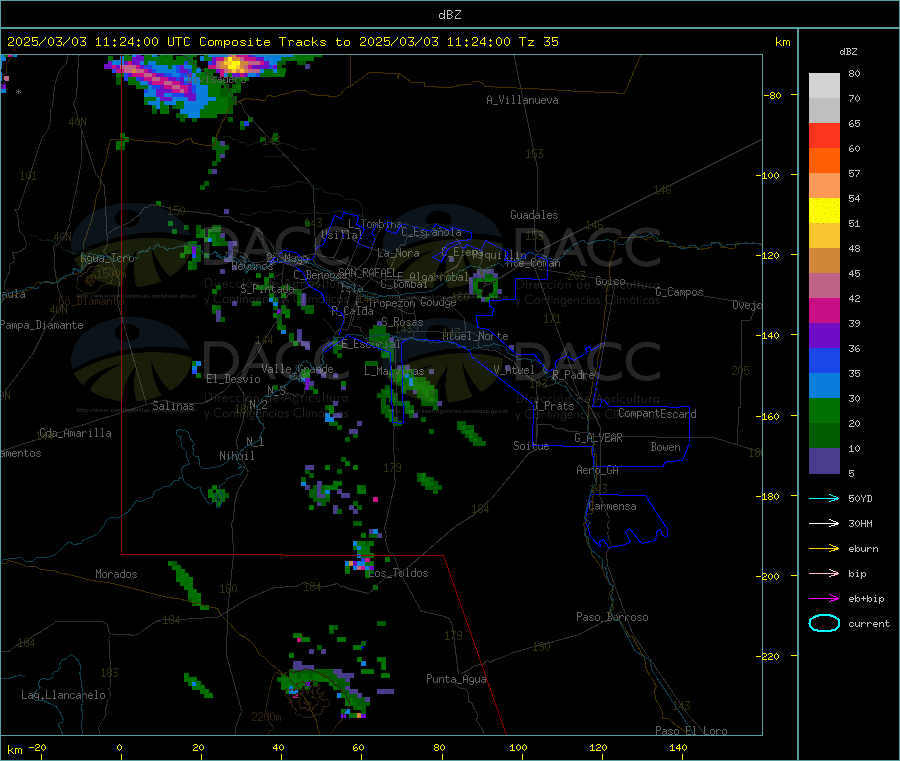Click the 'Goudge' map label
The width and height of the screenshot is (900, 761).
pyautogui.click(x=438, y=302)
